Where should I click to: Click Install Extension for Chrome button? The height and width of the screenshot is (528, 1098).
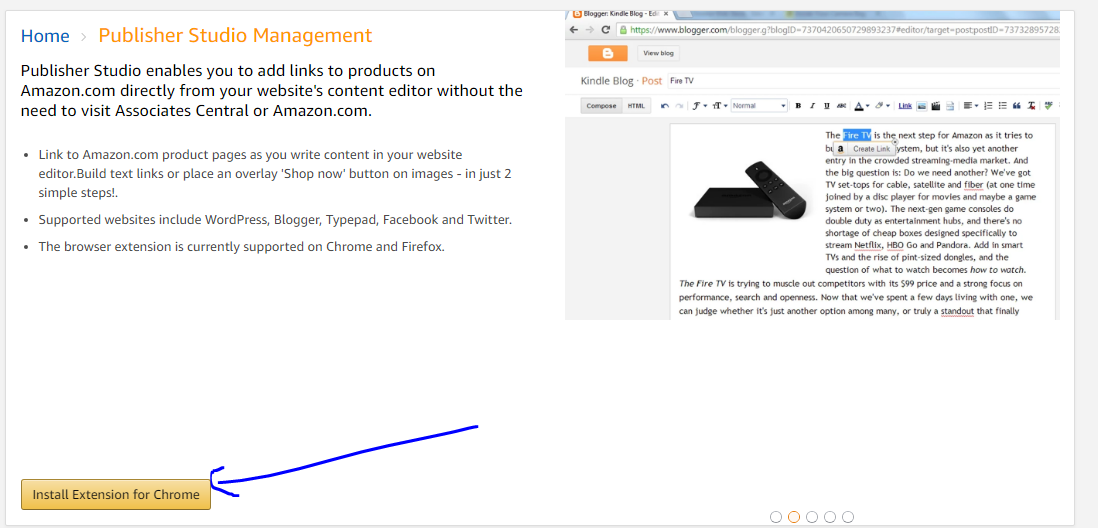click(x=116, y=494)
